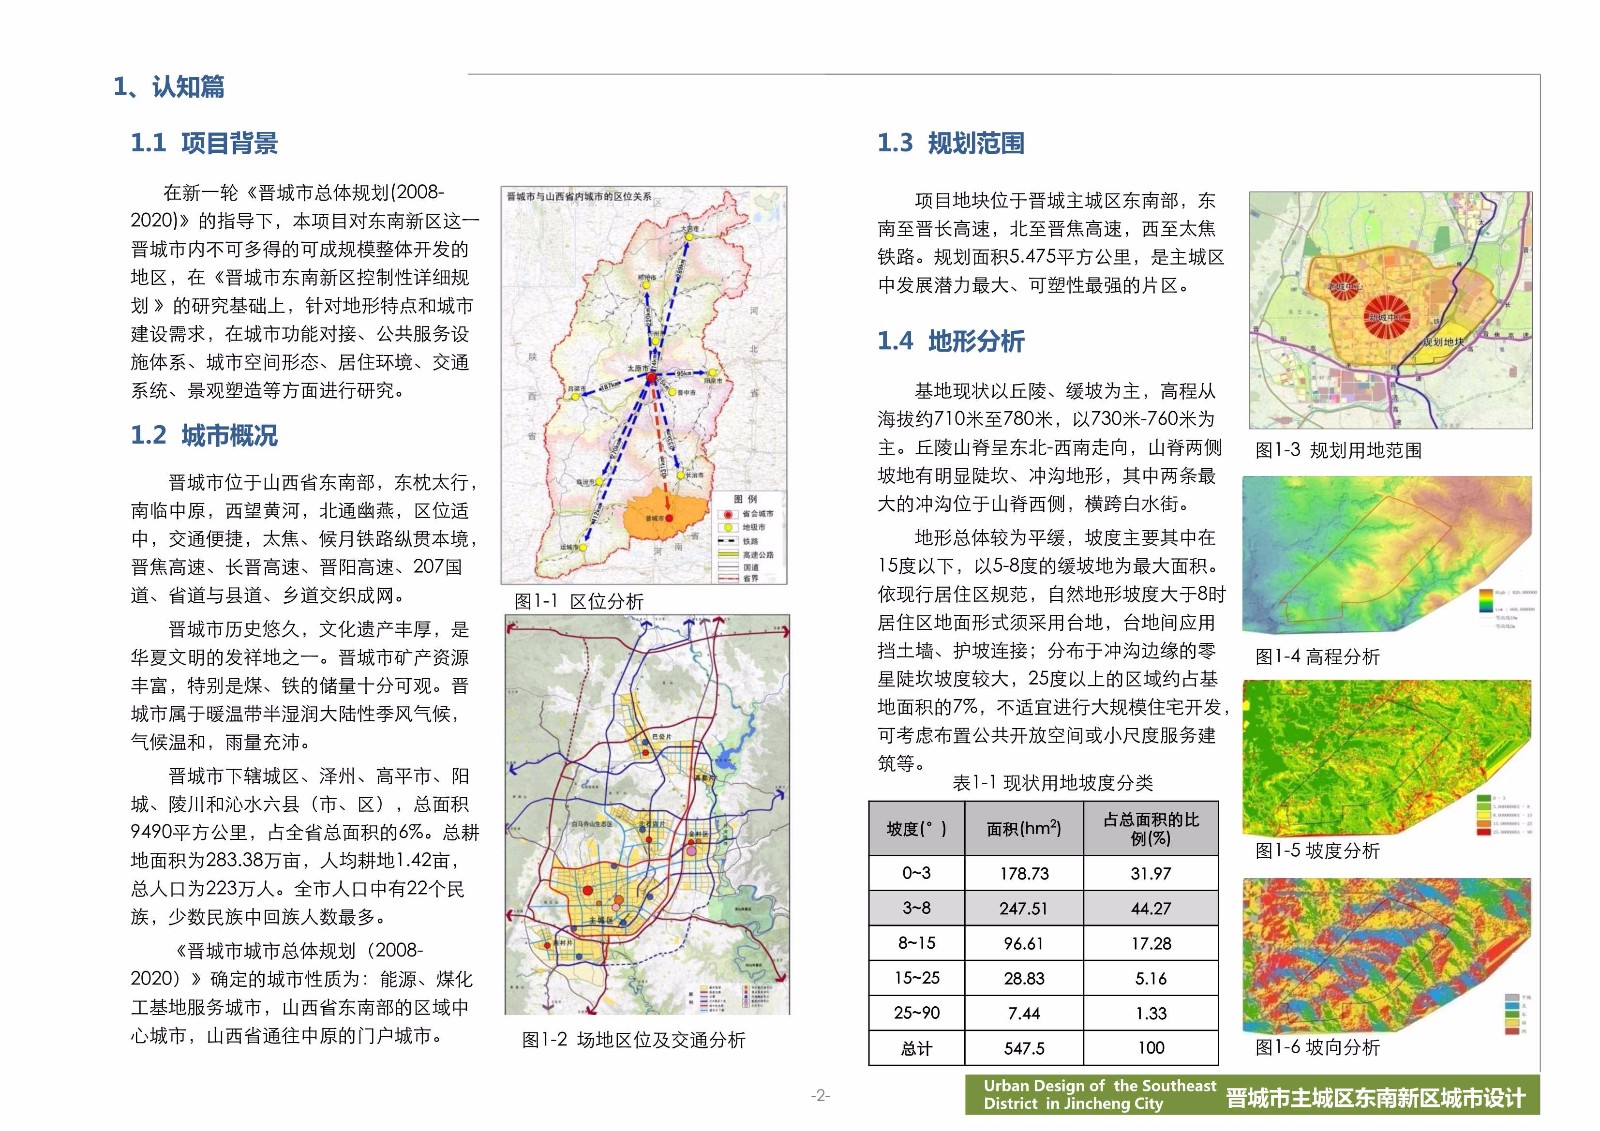Viewport: 1600px width, 1131px height.
Task: Select caption 图1-1 区位分析
Action: coord(578,601)
